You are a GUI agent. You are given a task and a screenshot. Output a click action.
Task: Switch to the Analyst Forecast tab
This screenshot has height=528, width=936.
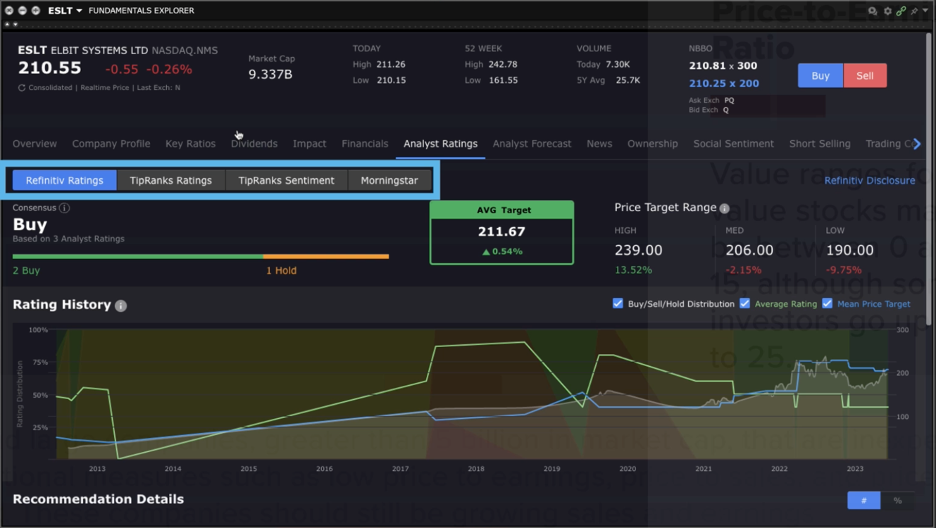531,144
